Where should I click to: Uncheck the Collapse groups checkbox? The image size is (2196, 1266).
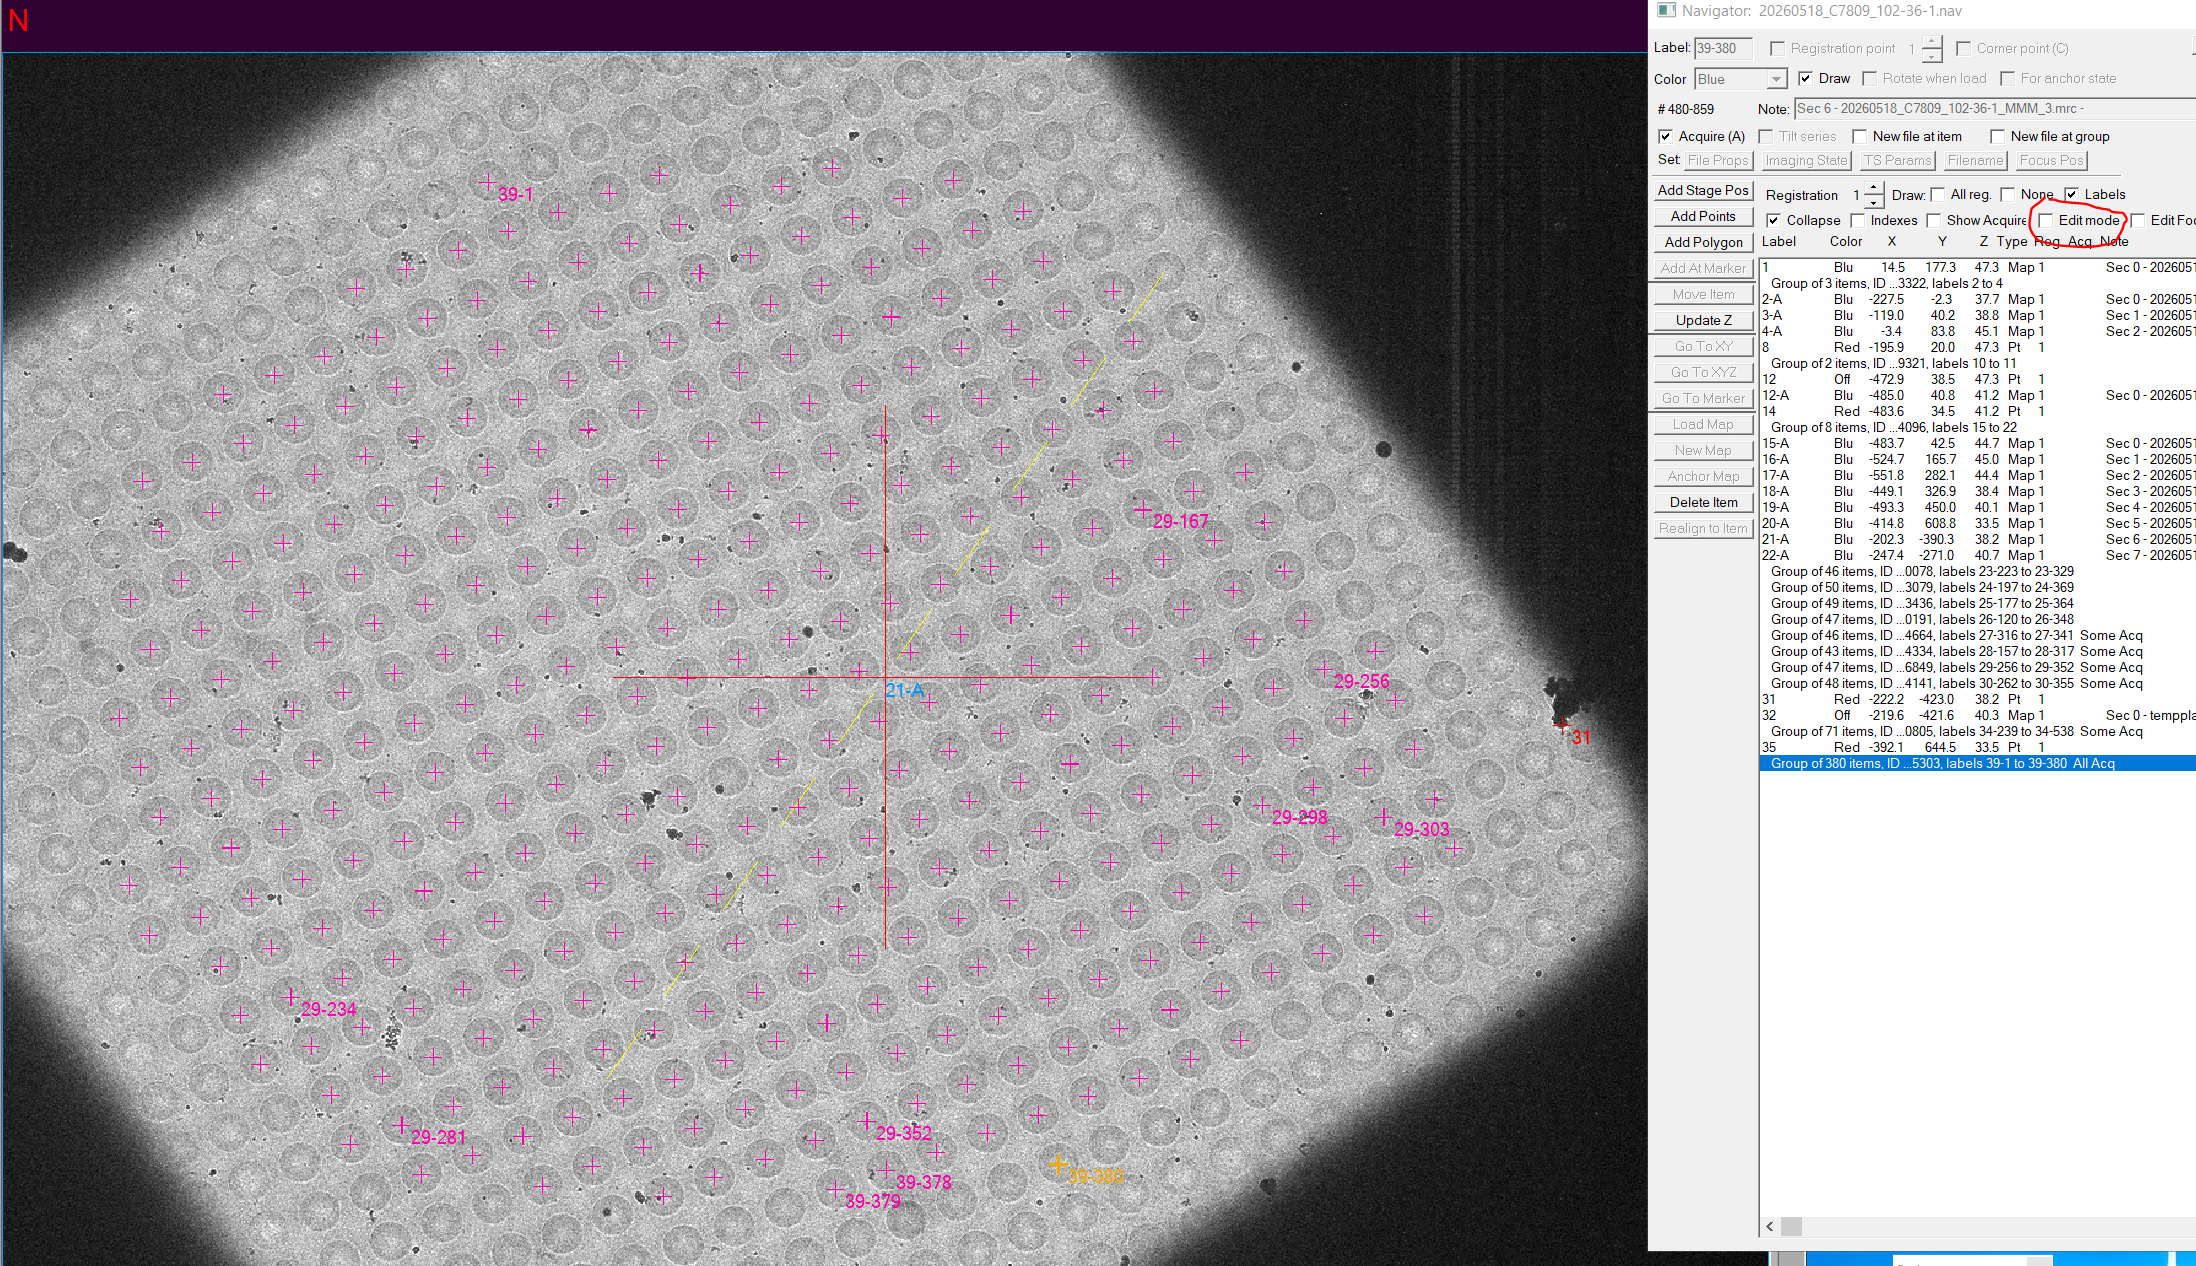click(1773, 221)
